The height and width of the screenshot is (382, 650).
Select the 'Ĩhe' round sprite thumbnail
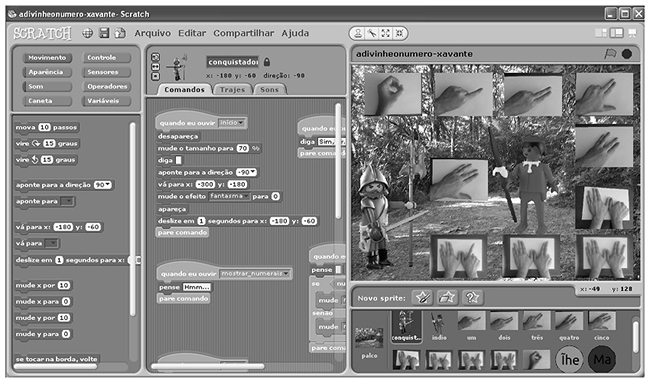[x=570, y=359]
